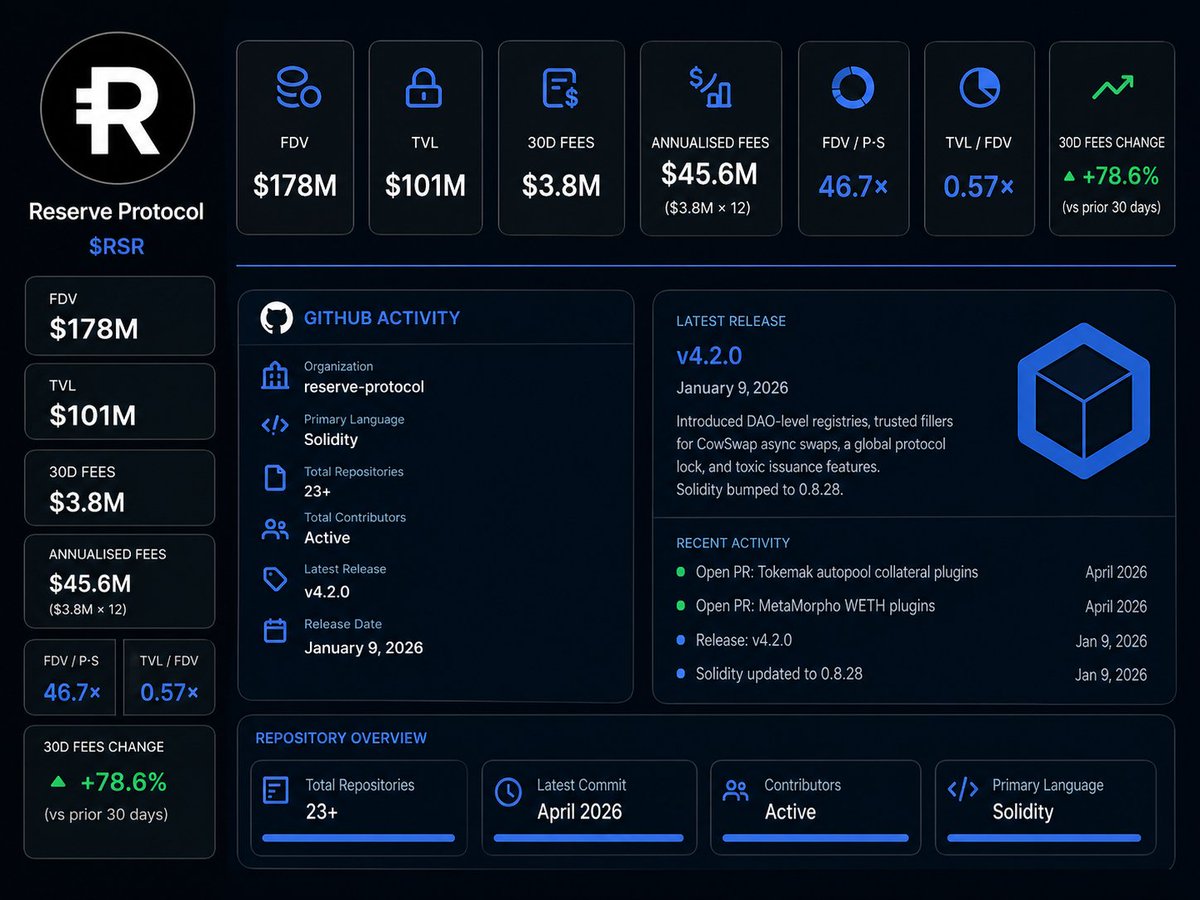1200x900 pixels.
Task: Click the Reserve Protocol R logo
Action: pyautogui.click(x=117, y=108)
